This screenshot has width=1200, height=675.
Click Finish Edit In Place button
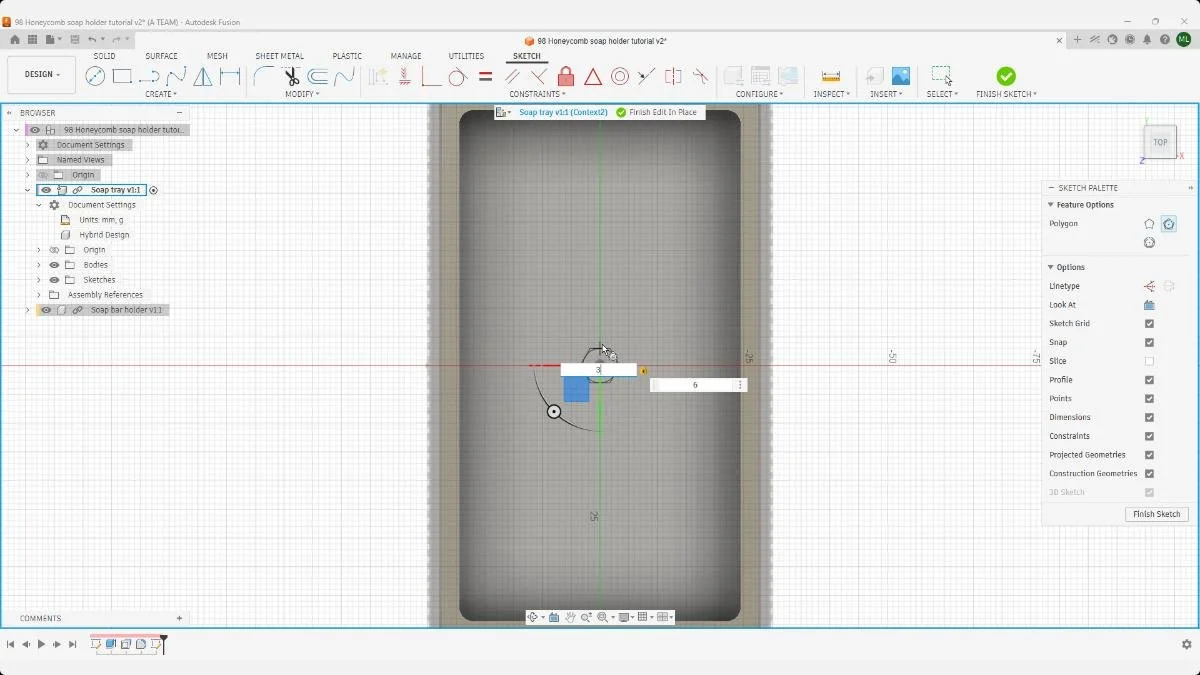click(x=656, y=113)
